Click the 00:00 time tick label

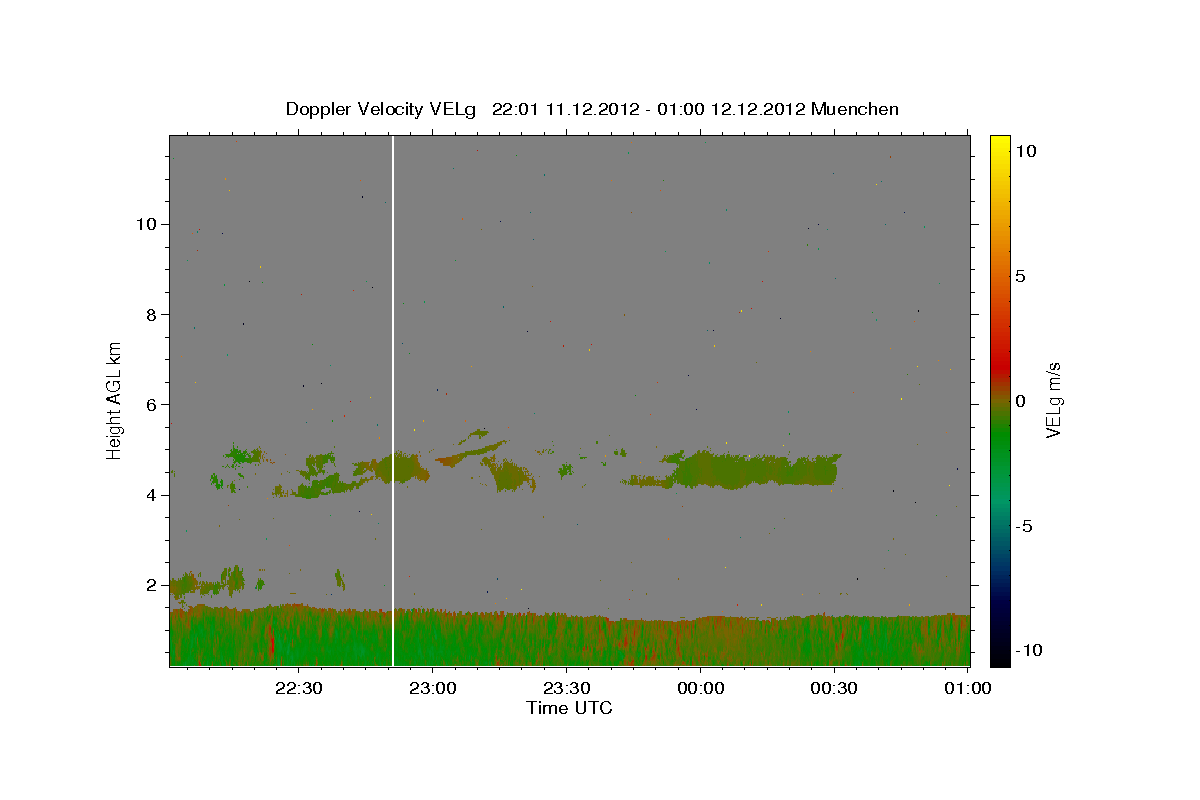pyautogui.click(x=700, y=688)
